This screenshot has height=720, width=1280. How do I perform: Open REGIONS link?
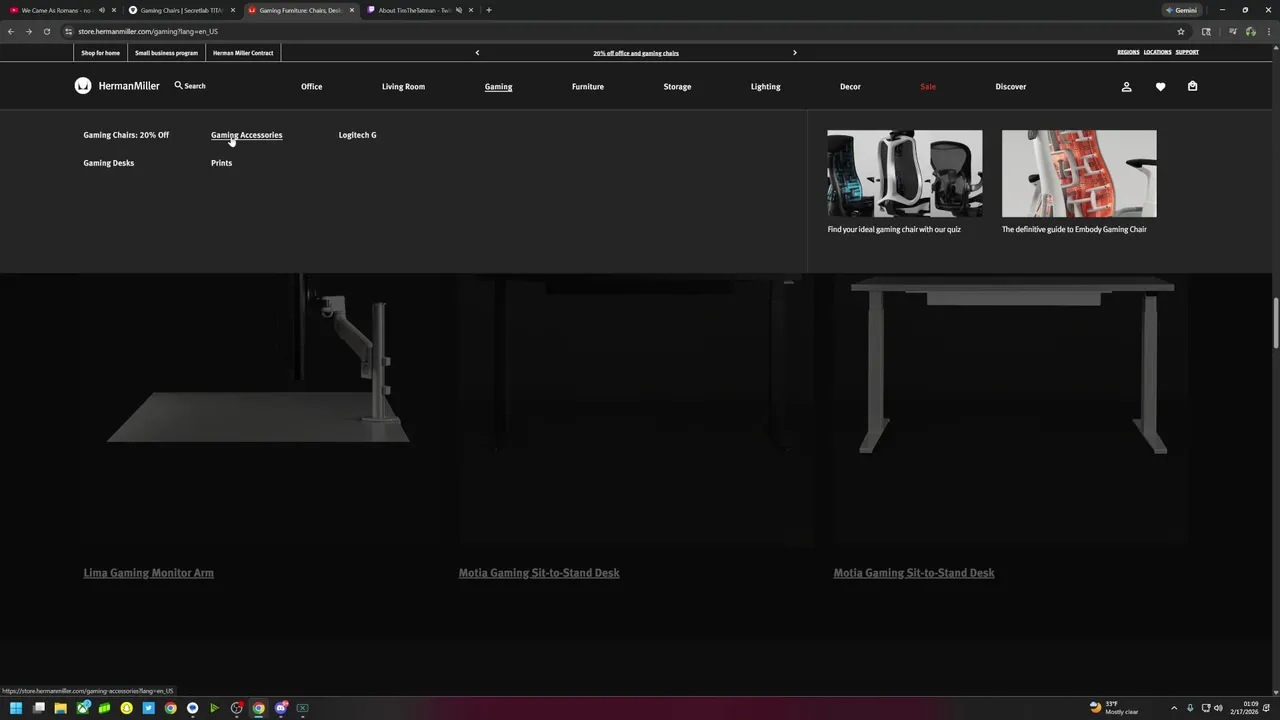click(x=1128, y=52)
